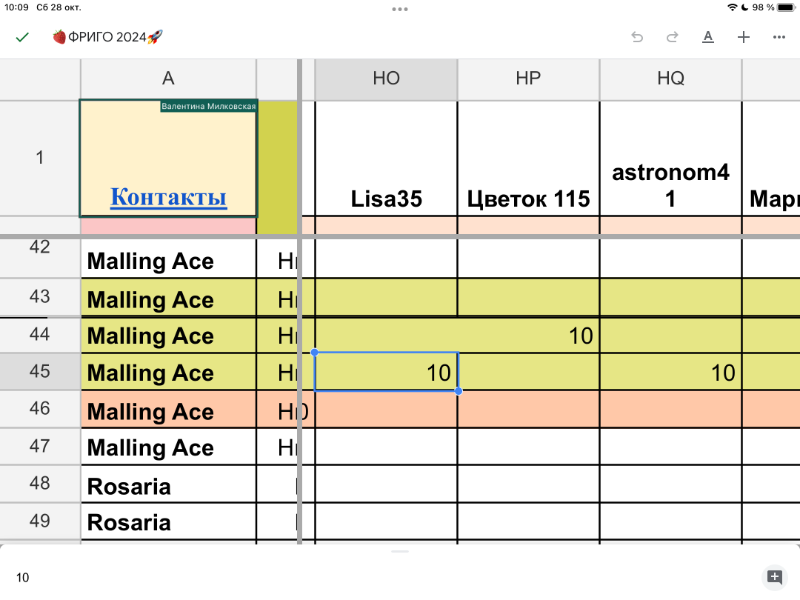Select column A header
The width and height of the screenshot is (800, 600).
click(x=168, y=79)
